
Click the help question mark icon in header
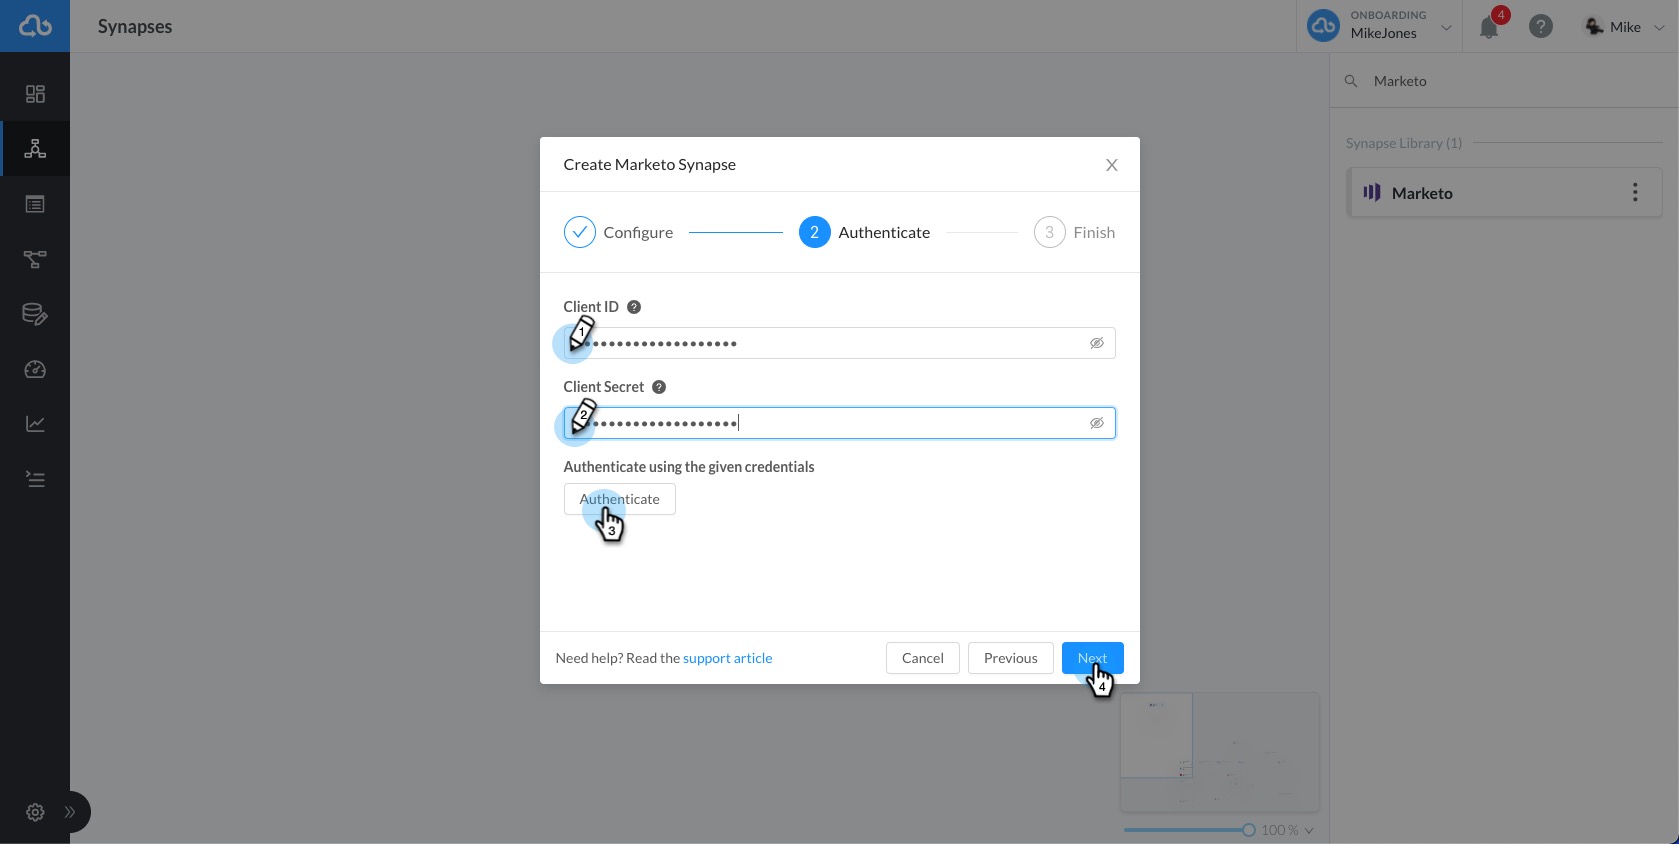click(1541, 27)
